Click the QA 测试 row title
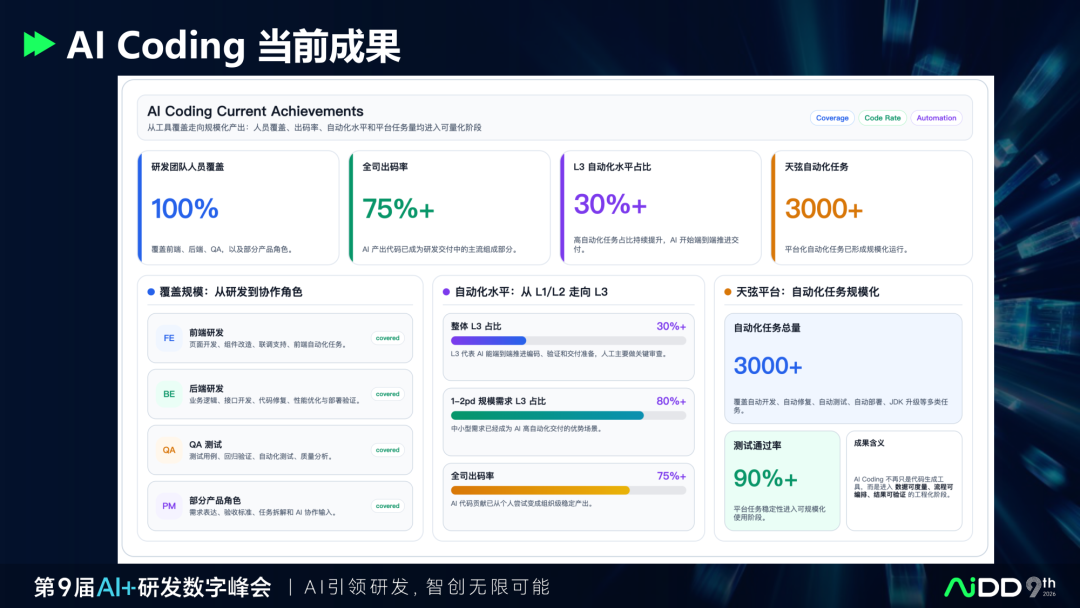The height and width of the screenshot is (608, 1080). pos(205,444)
